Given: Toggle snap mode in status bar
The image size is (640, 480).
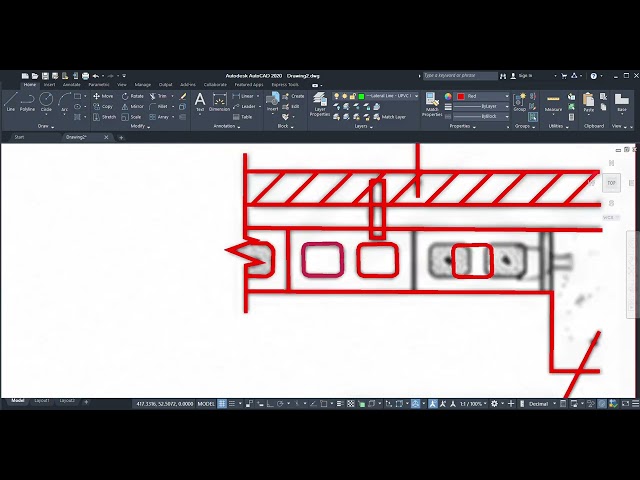Looking at the screenshot, I should (231, 404).
